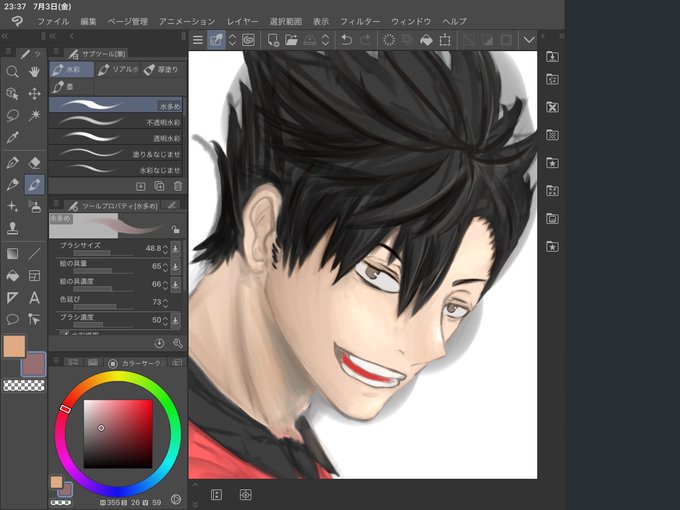Select the Zoom magnifier tool
Viewport: 680px width, 510px height.
tap(12, 72)
